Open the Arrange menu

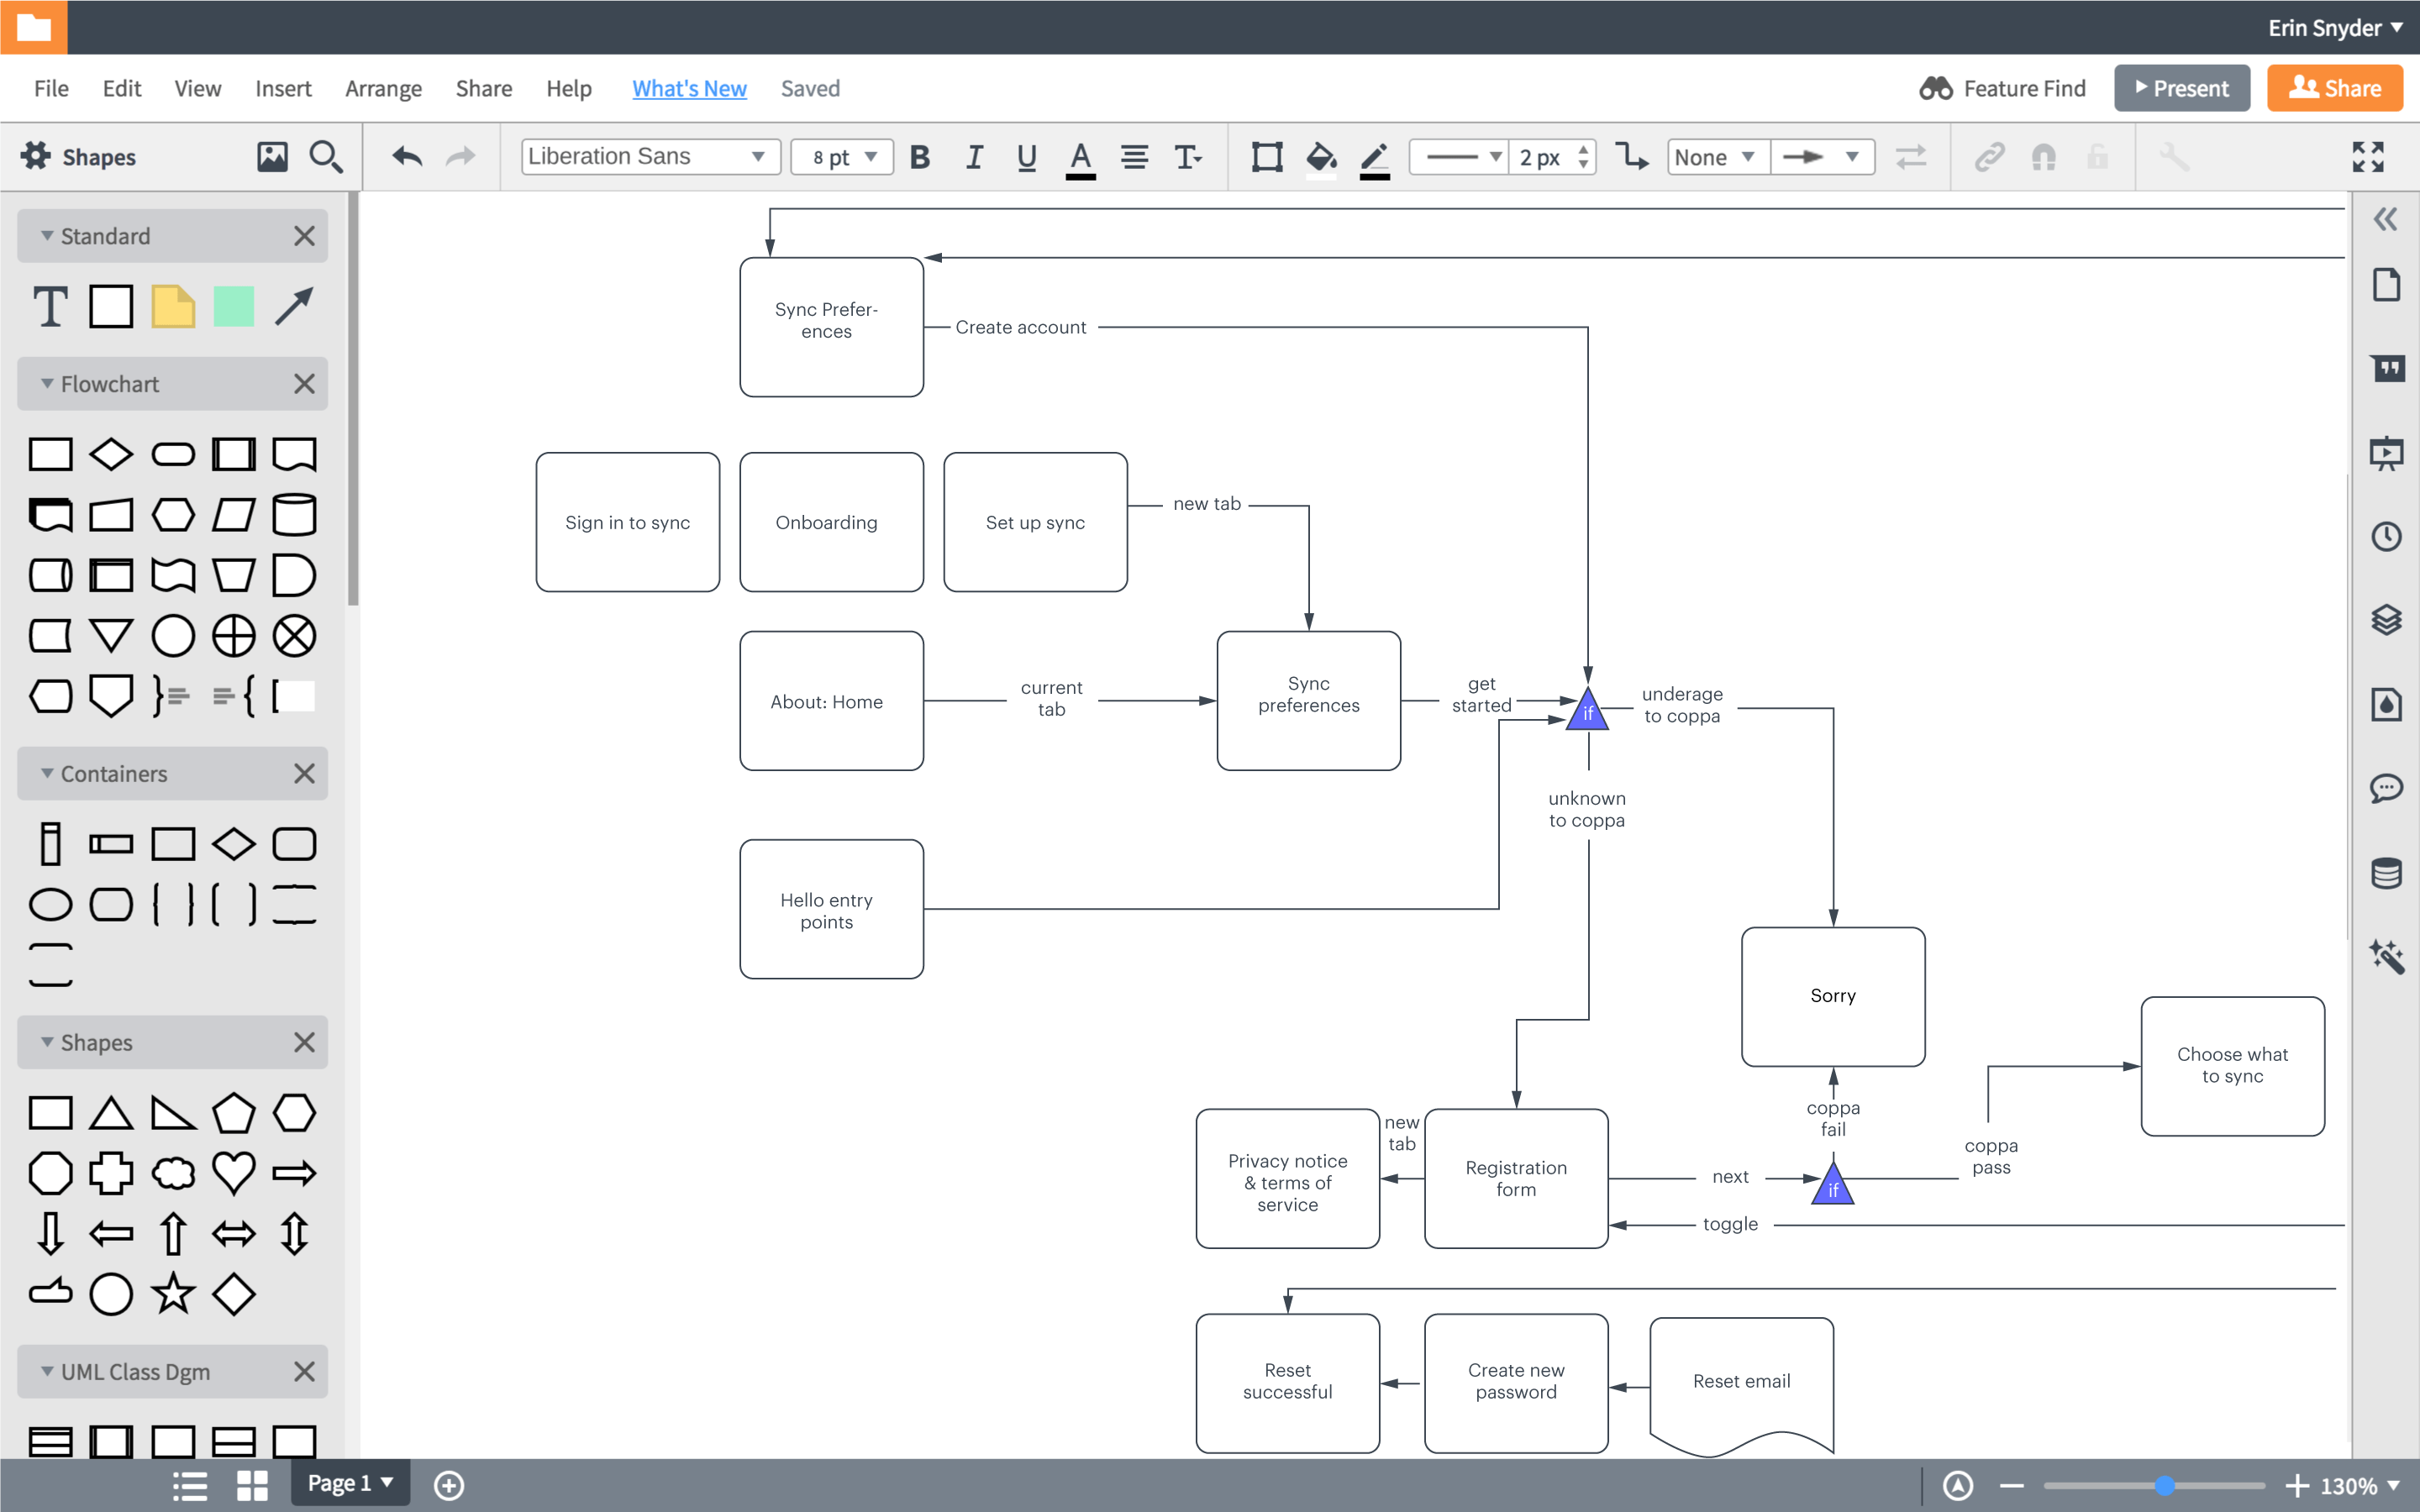coord(383,89)
